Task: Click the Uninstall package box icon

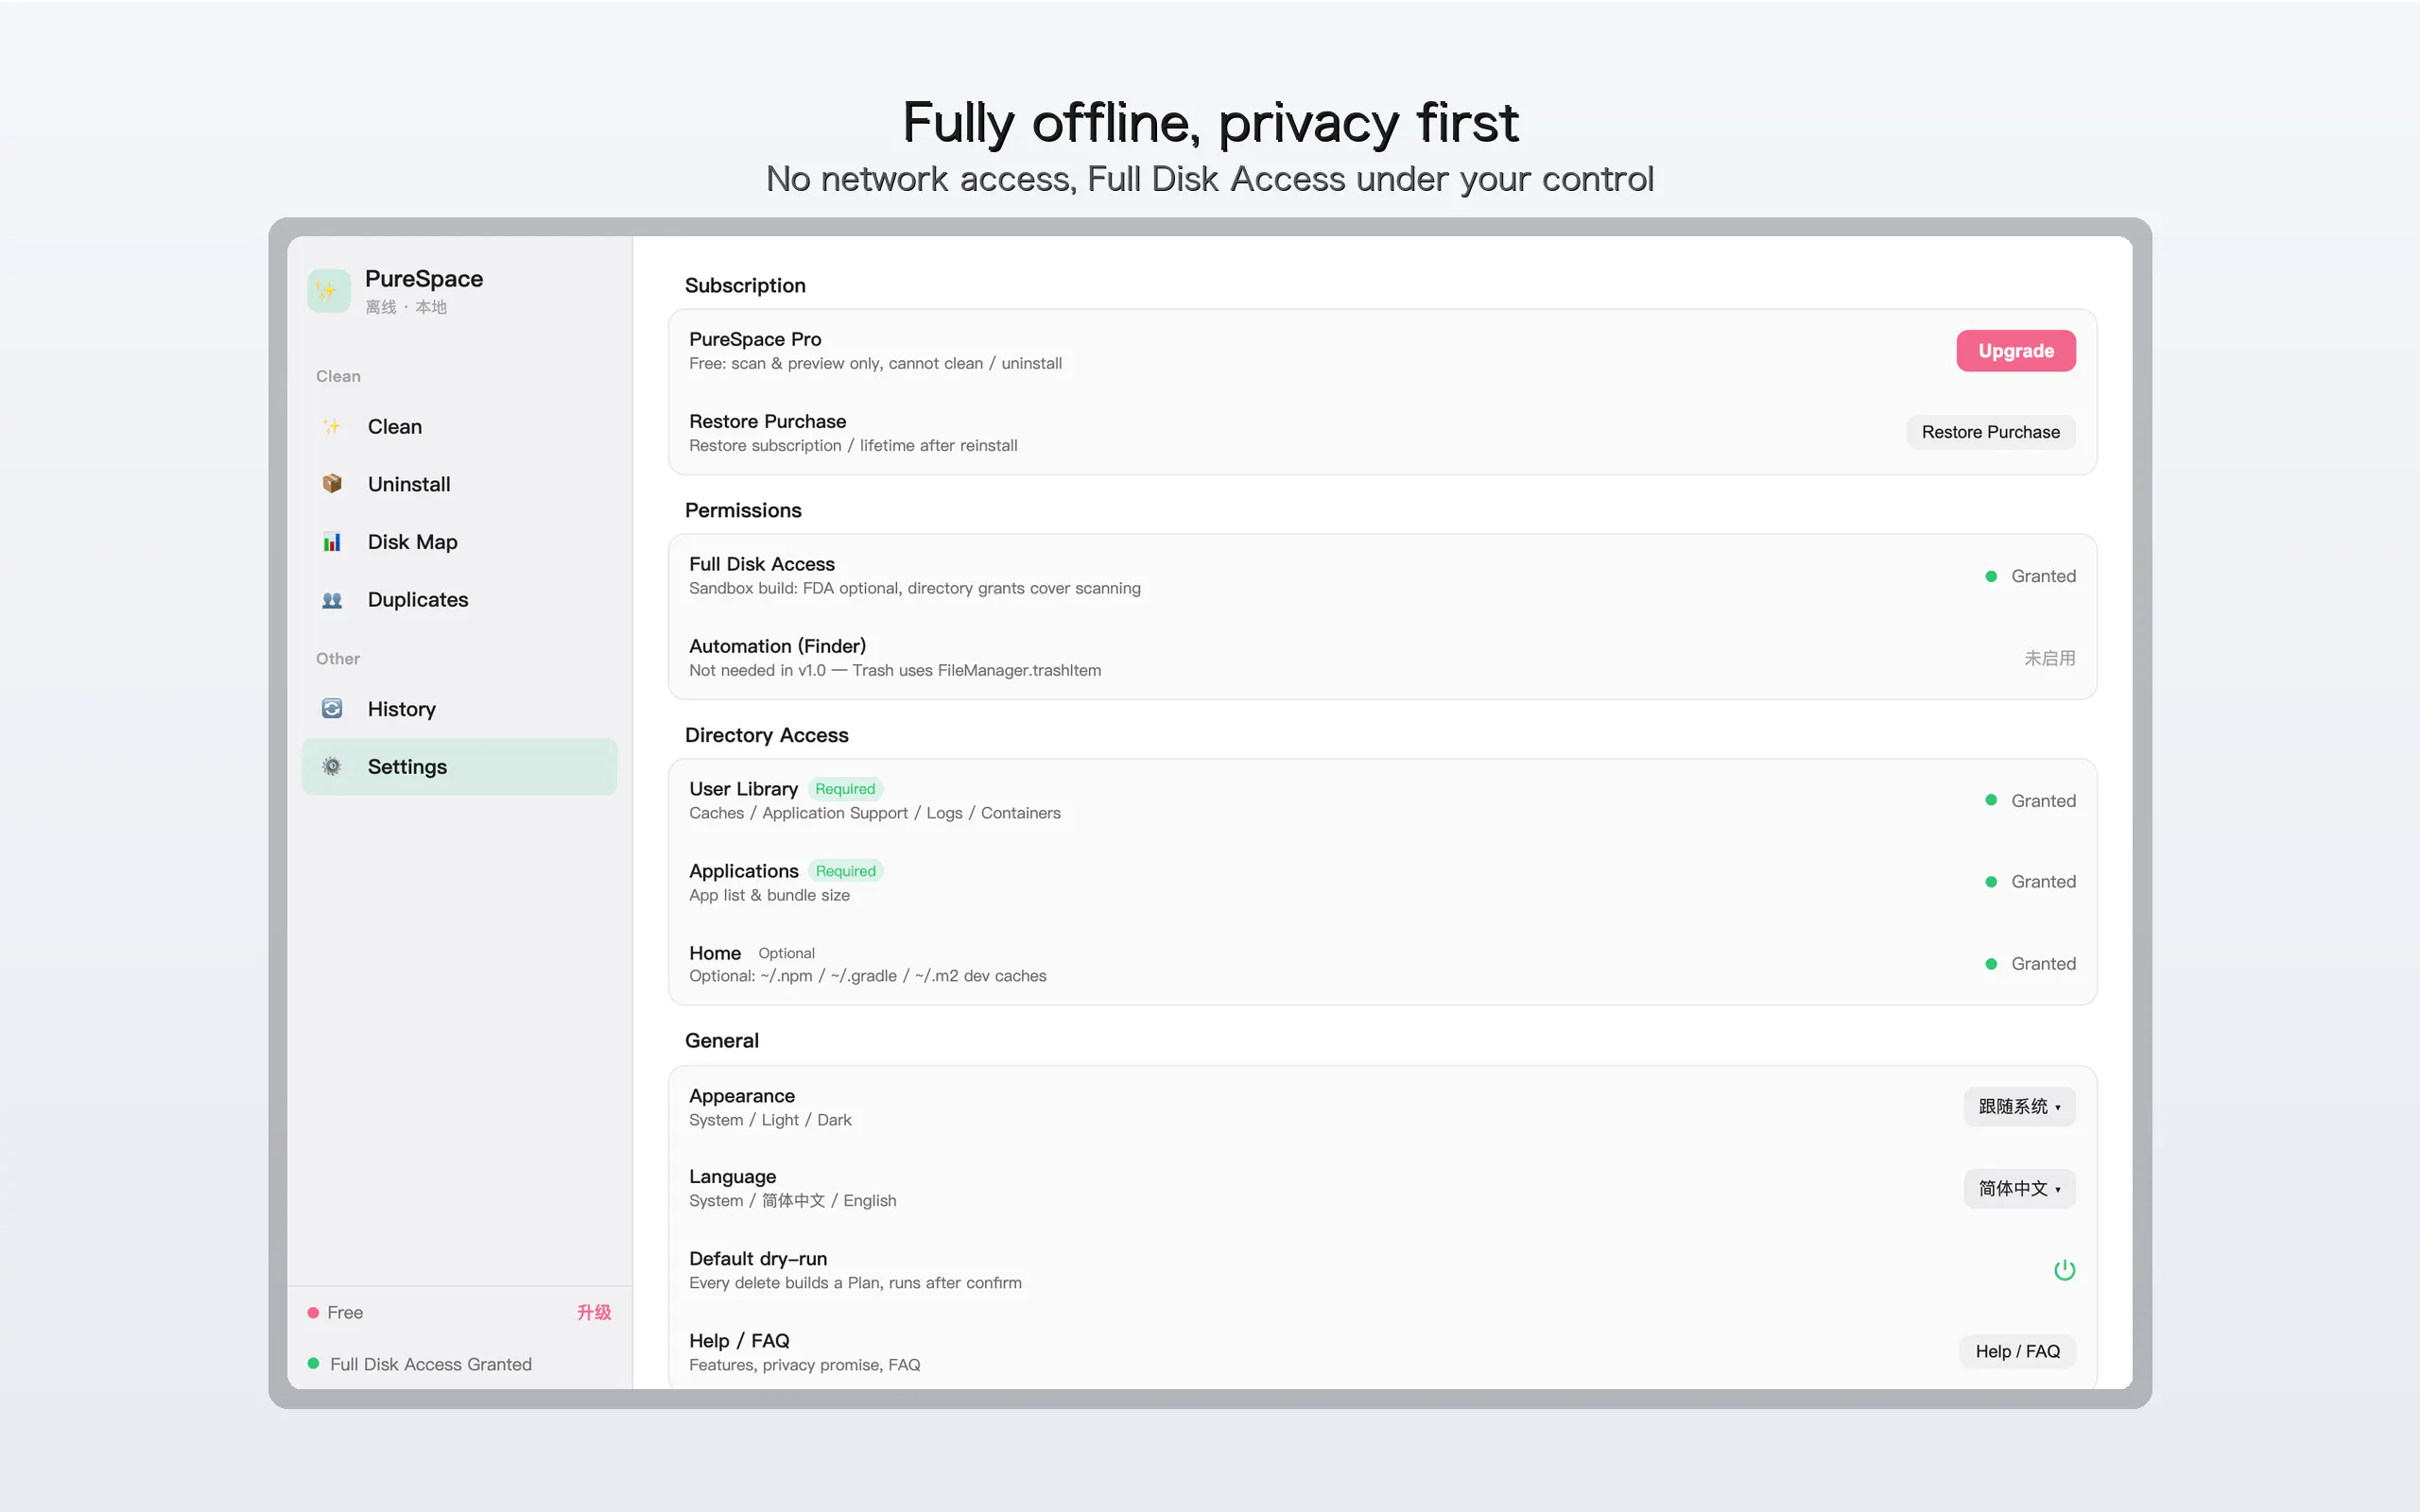Action: pos(332,484)
